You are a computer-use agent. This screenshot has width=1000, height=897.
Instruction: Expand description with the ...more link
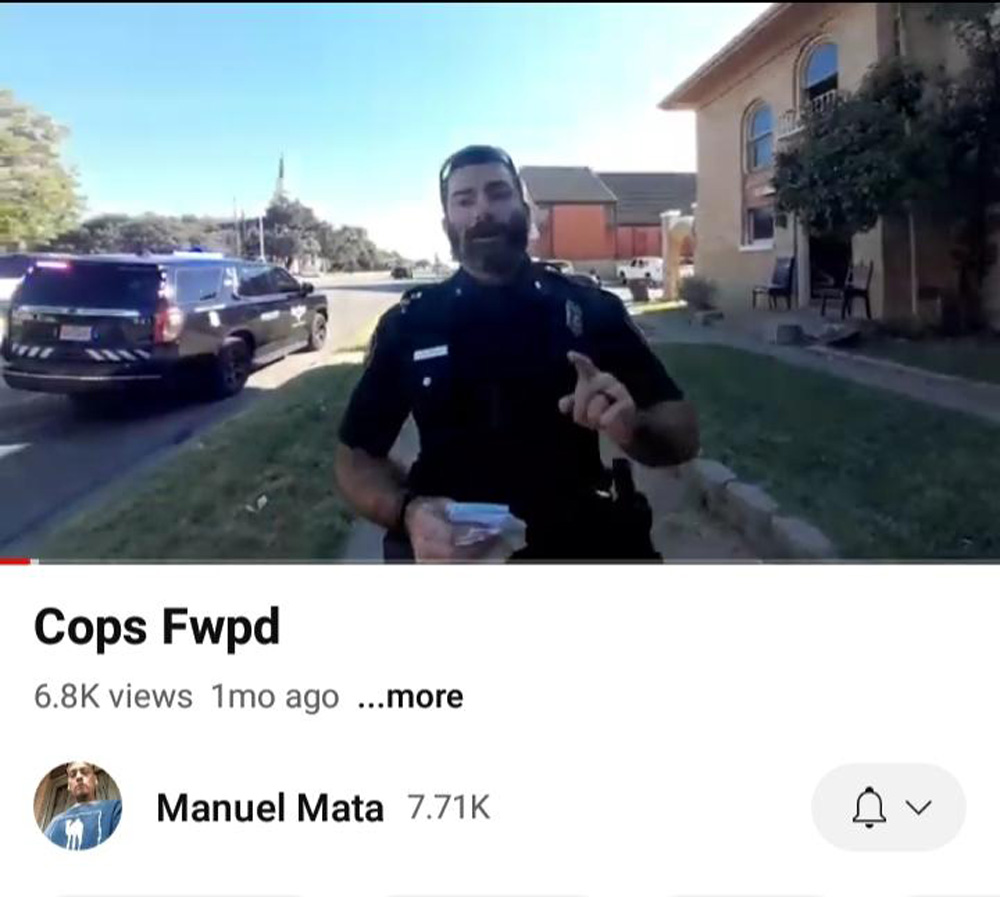410,696
